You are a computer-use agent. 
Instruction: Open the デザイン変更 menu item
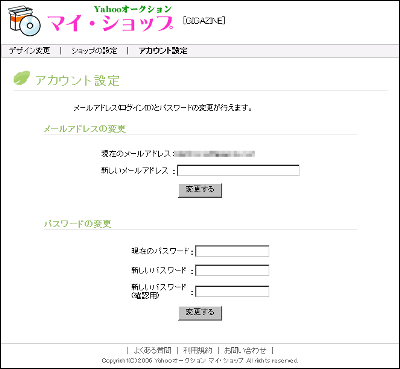tap(29, 51)
